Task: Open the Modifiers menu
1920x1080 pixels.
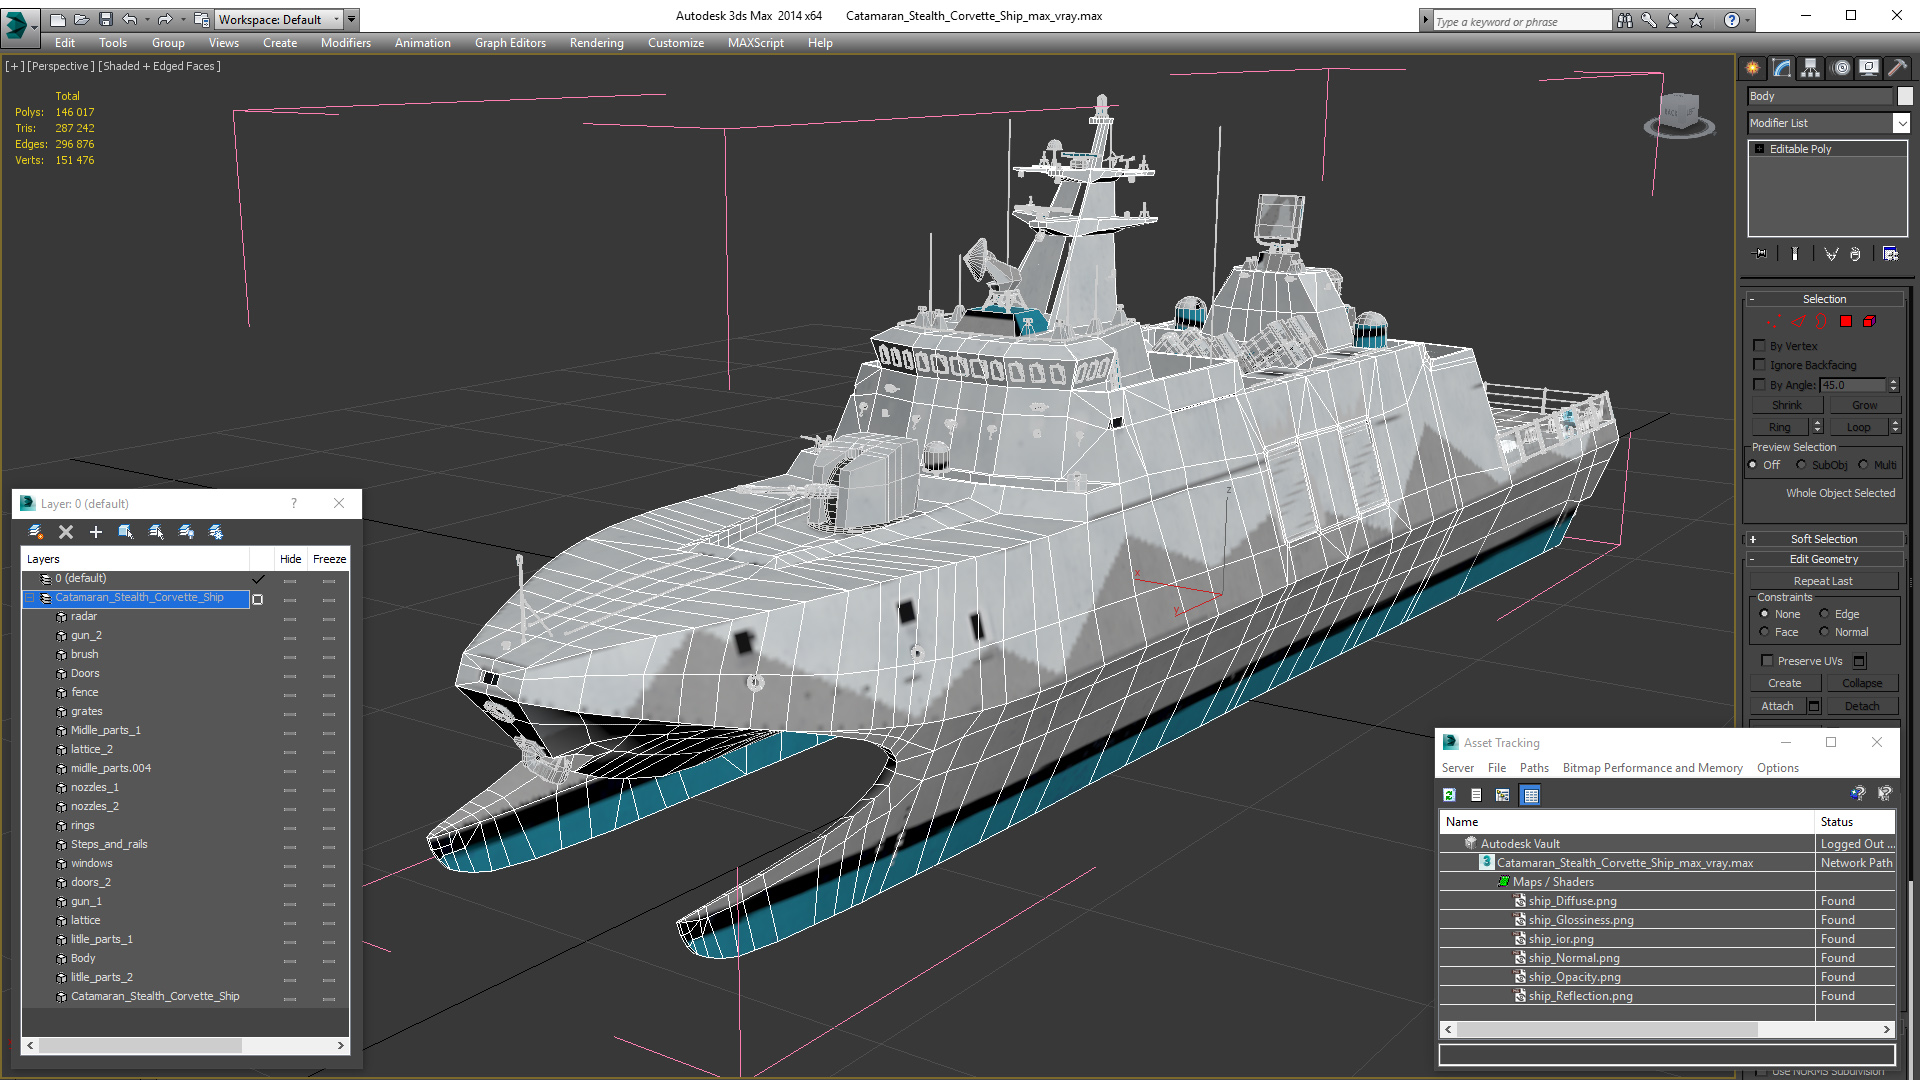Action: point(346,43)
